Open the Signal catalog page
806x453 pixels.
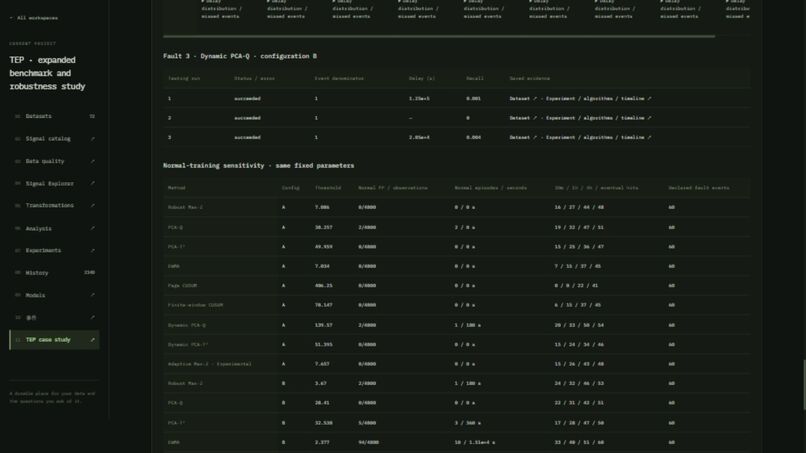coord(54,139)
